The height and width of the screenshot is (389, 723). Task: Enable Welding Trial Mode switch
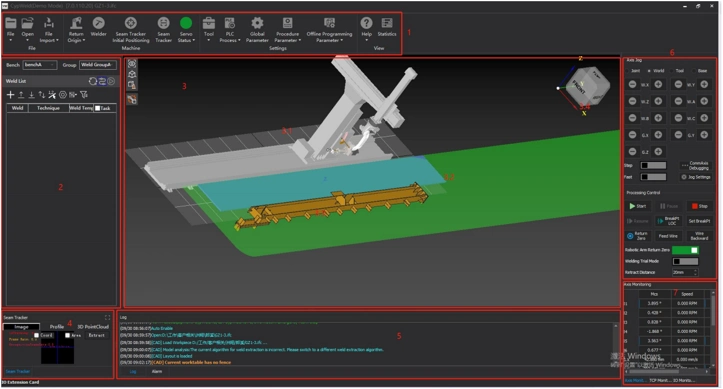(x=685, y=261)
